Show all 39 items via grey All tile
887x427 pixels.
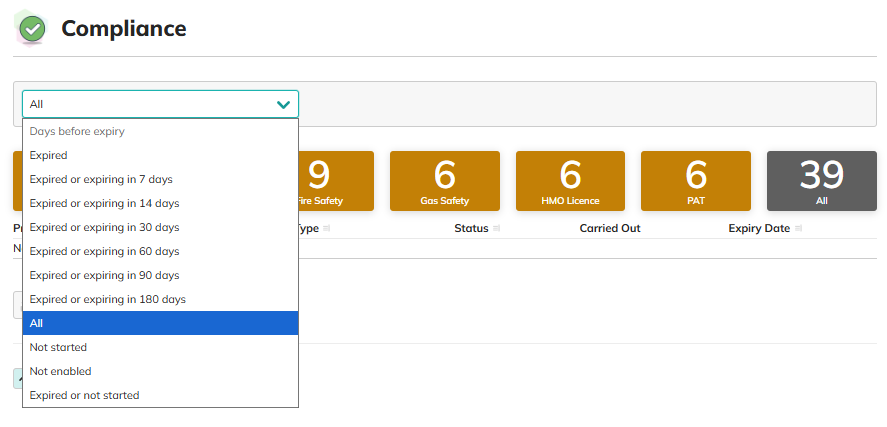821,181
